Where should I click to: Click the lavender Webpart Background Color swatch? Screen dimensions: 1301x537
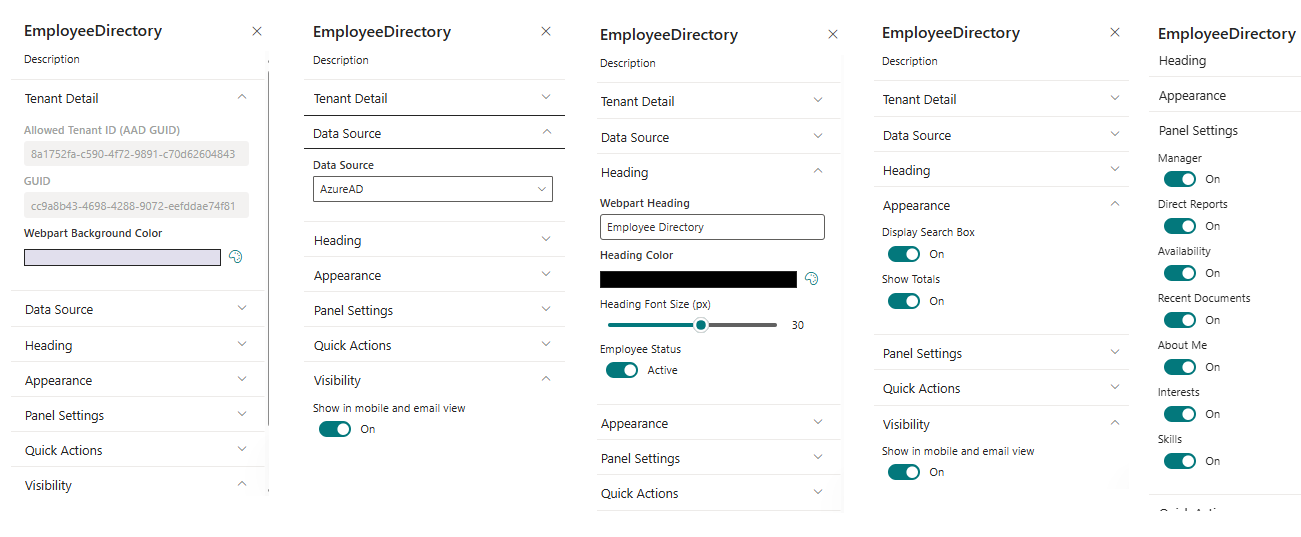pos(122,257)
